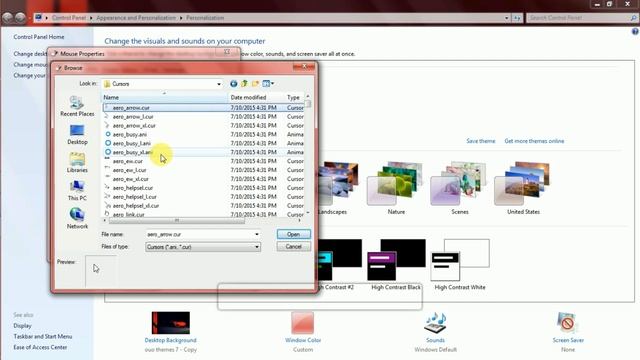Select the Scenes theme
640x360 pixels.
[460, 188]
